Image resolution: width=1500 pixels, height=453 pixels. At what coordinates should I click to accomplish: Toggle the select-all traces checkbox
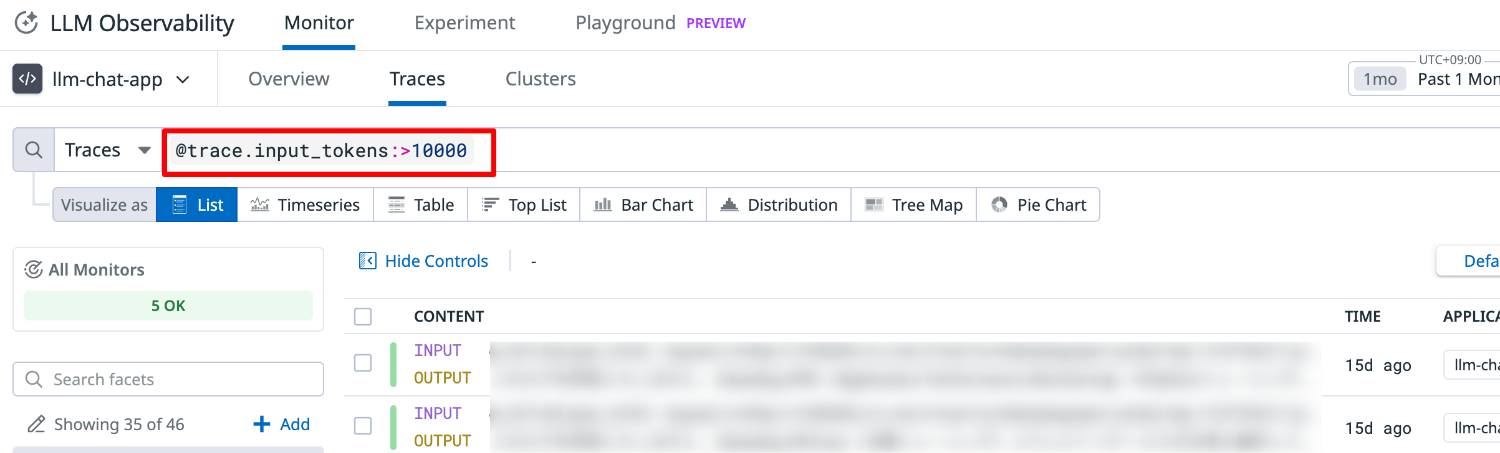click(363, 316)
